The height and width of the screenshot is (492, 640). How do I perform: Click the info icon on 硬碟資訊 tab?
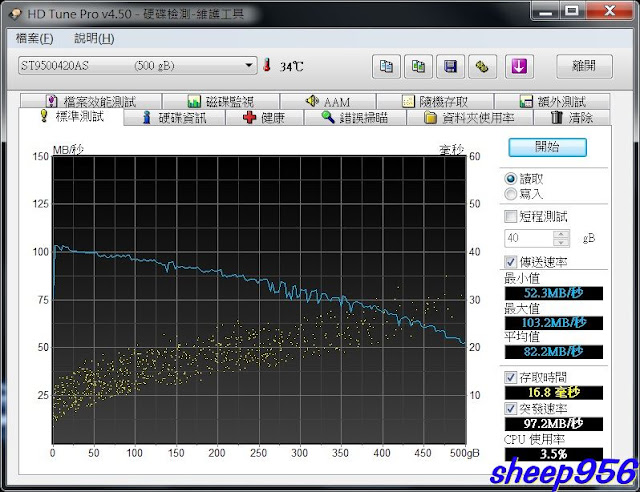coord(147,118)
